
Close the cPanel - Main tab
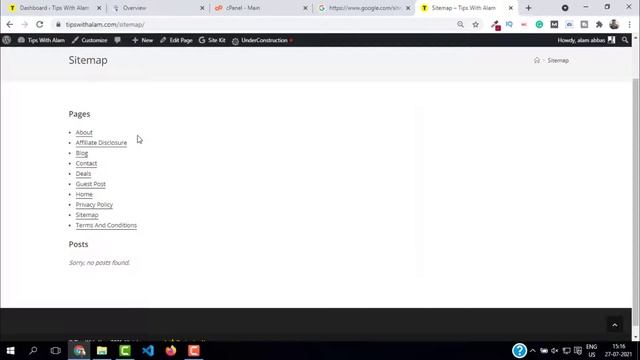pyautogui.click(x=305, y=8)
